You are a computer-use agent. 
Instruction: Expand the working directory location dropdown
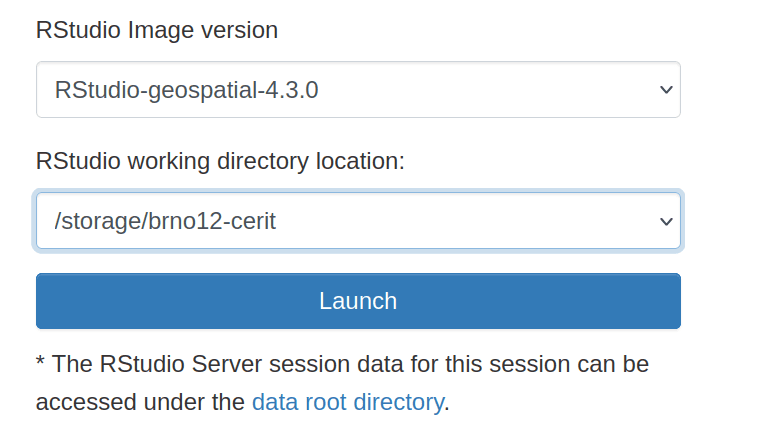click(x=357, y=221)
